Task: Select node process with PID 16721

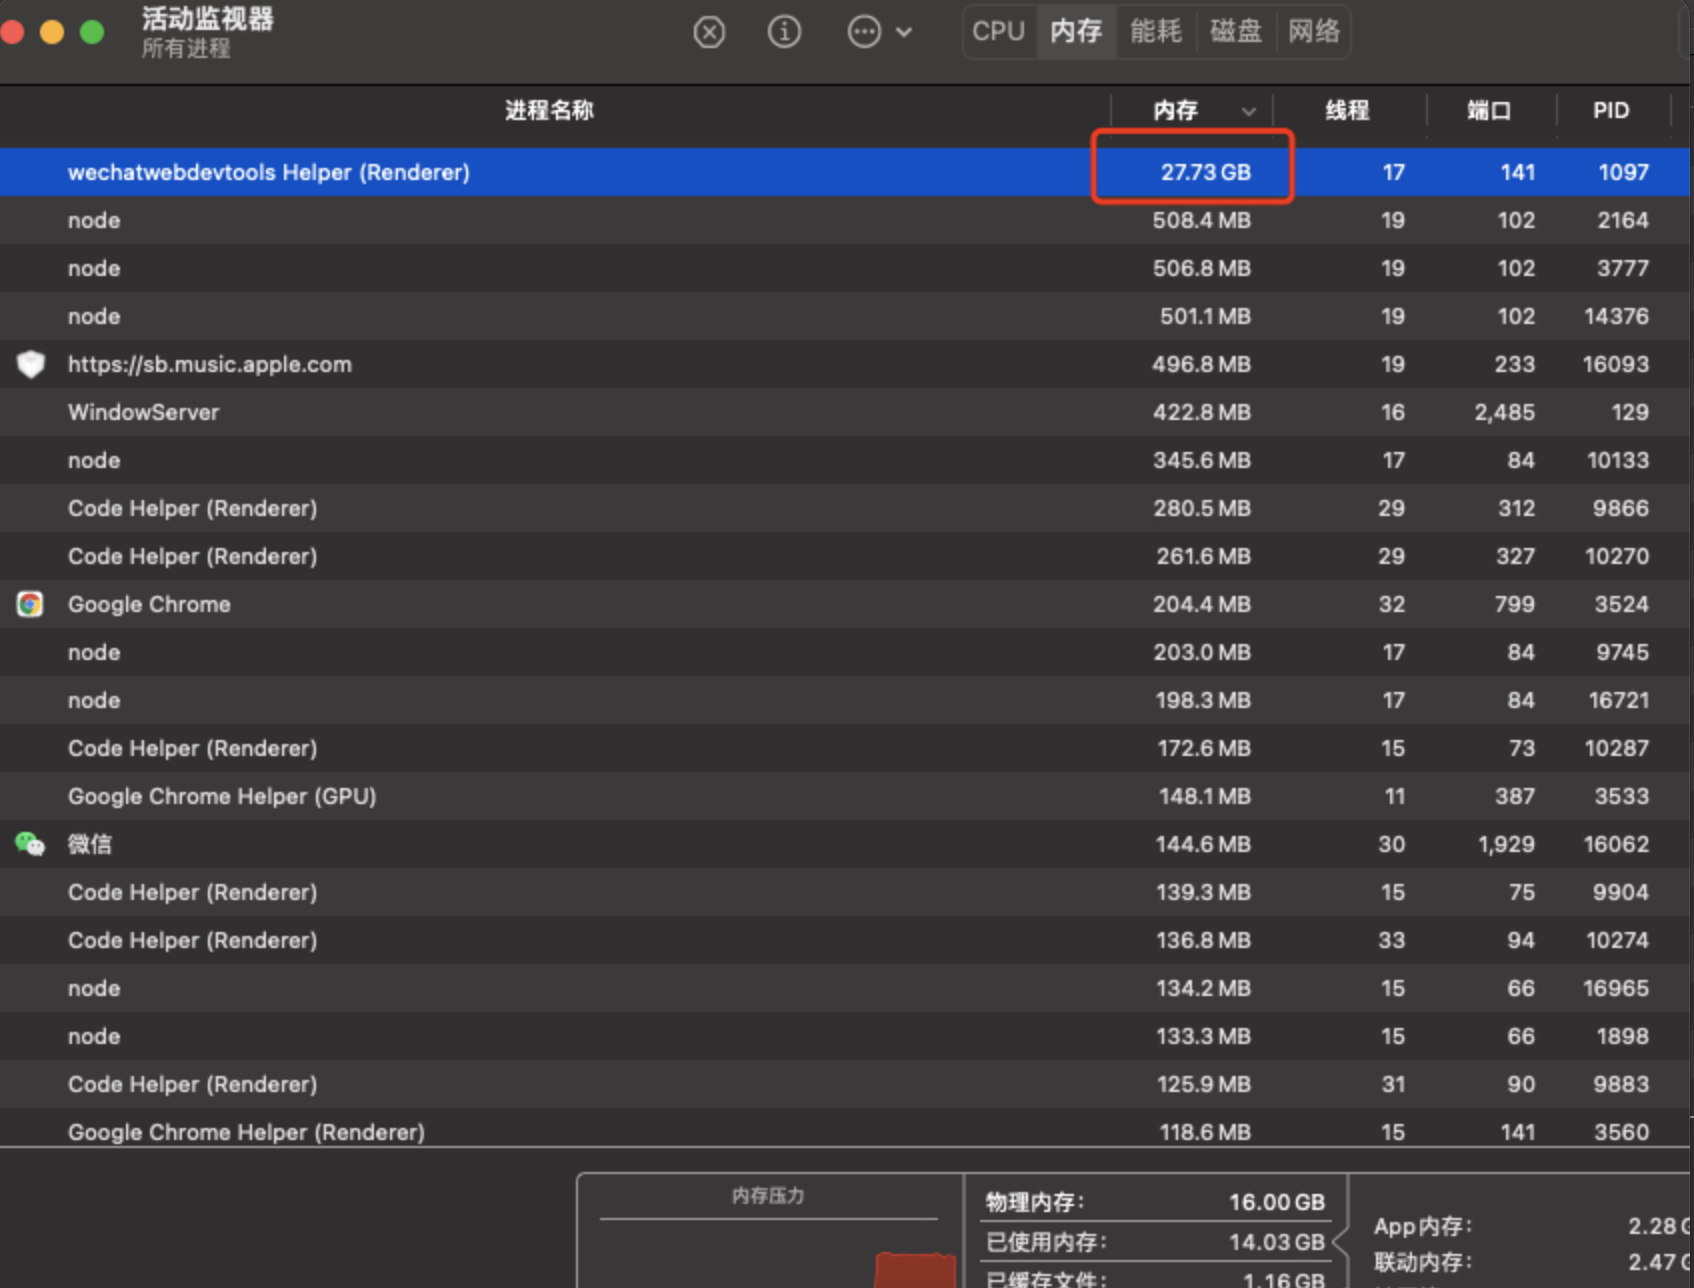Action: [x=845, y=700]
